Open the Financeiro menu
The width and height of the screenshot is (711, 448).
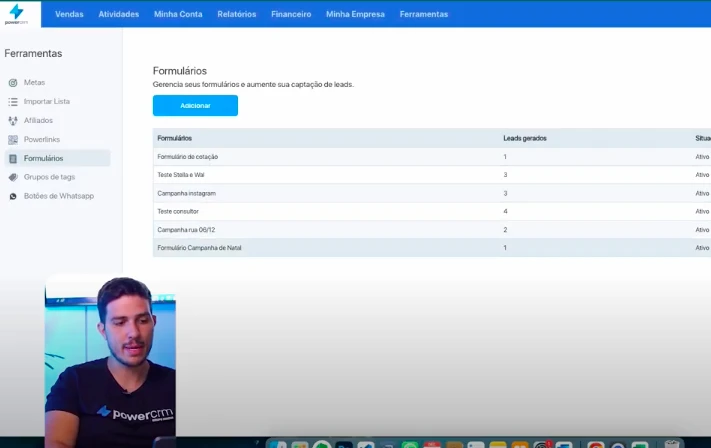[291, 14]
